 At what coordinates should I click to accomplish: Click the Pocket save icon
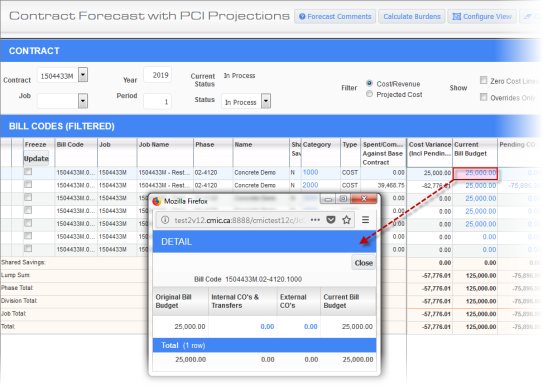tap(331, 220)
